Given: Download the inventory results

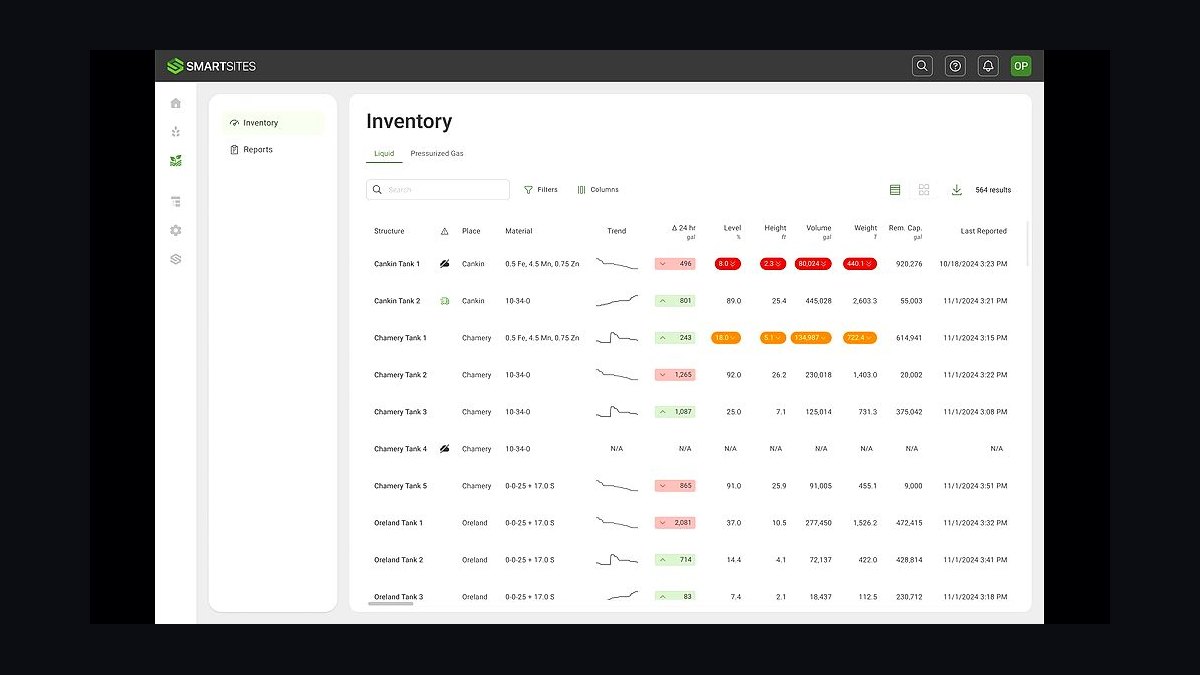Looking at the screenshot, I should pos(956,190).
